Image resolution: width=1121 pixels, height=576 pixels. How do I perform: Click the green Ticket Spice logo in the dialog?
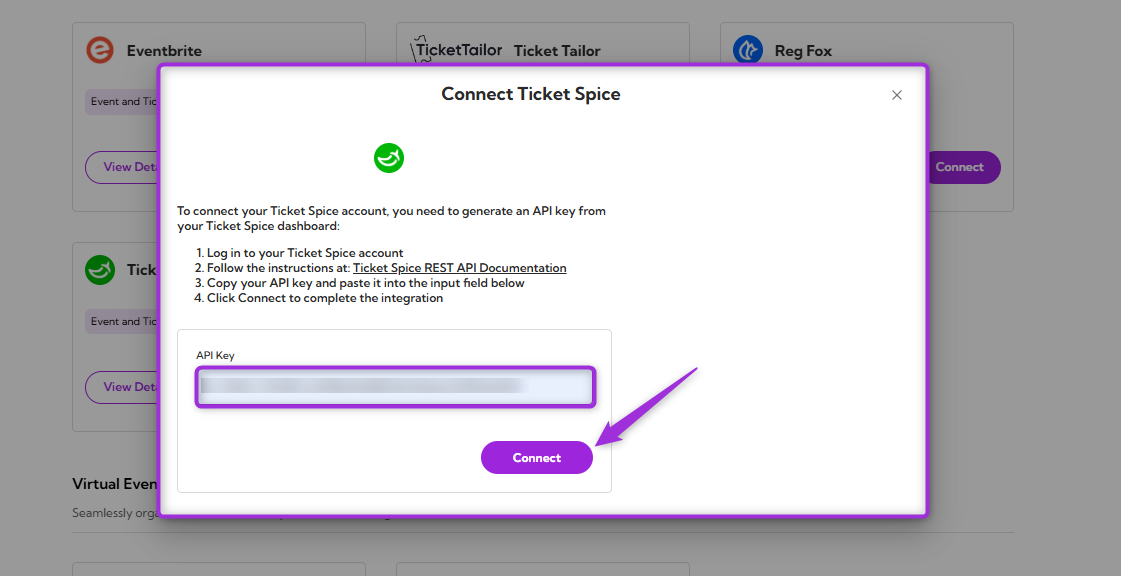[x=389, y=158]
